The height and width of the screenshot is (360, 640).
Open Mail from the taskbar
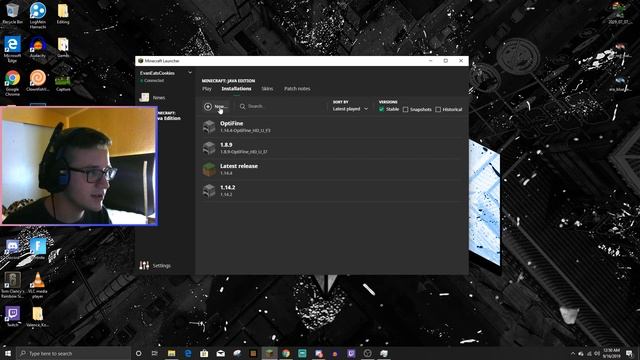[220, 353]
